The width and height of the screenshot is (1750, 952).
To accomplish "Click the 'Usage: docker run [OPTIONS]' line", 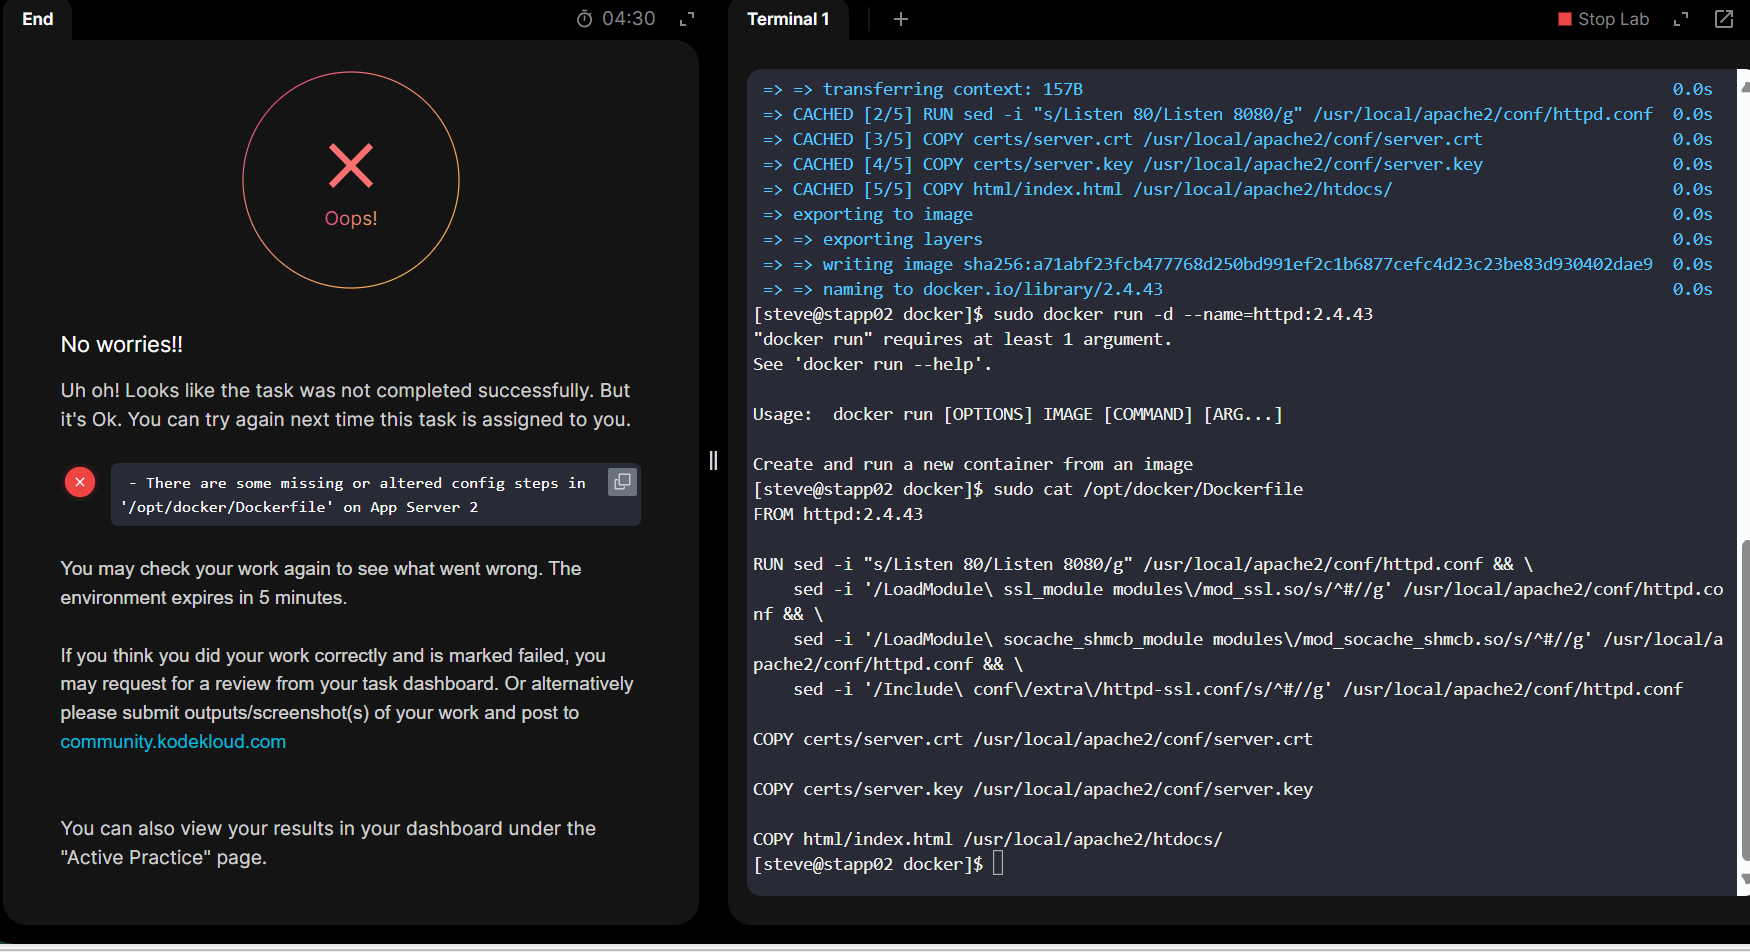I will point(1017,414).
